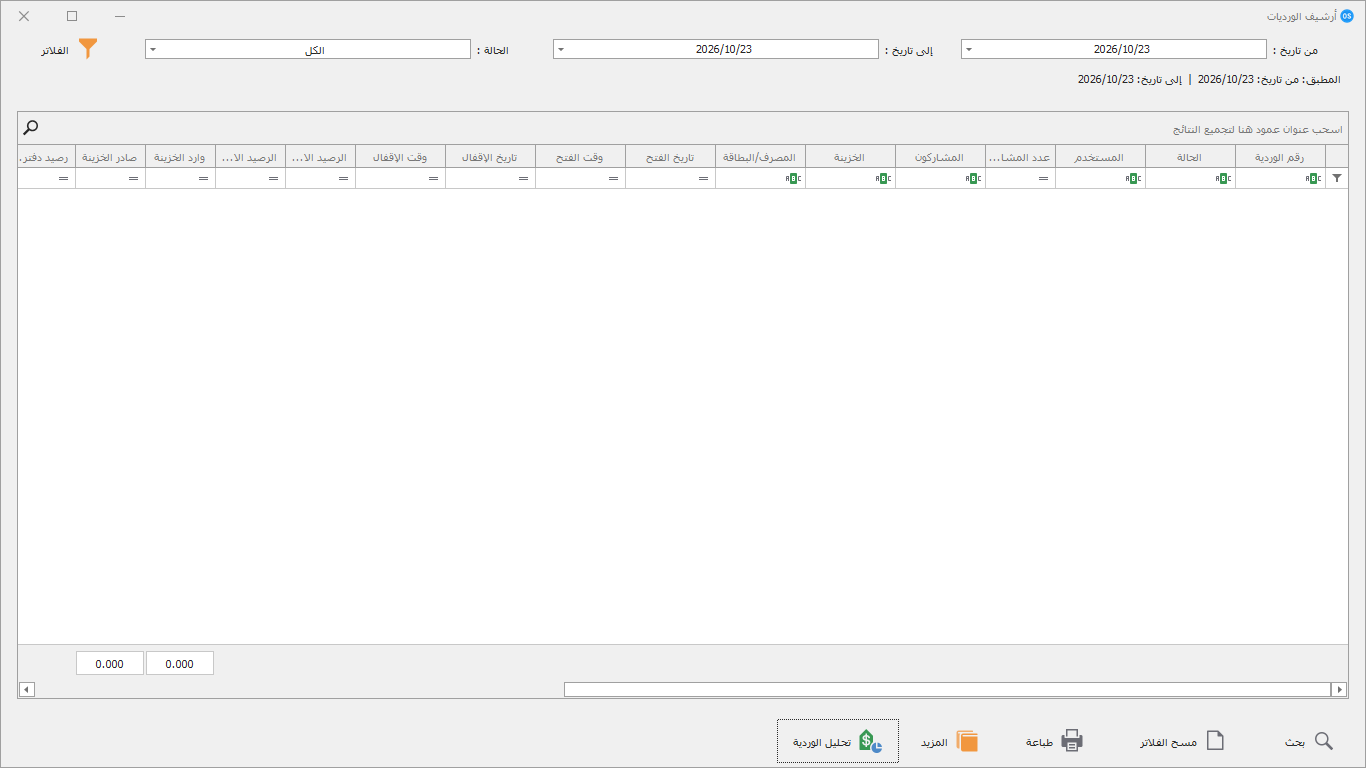Click the الخزينة column header
This screenshot has width=1366, height=768.
850,157
